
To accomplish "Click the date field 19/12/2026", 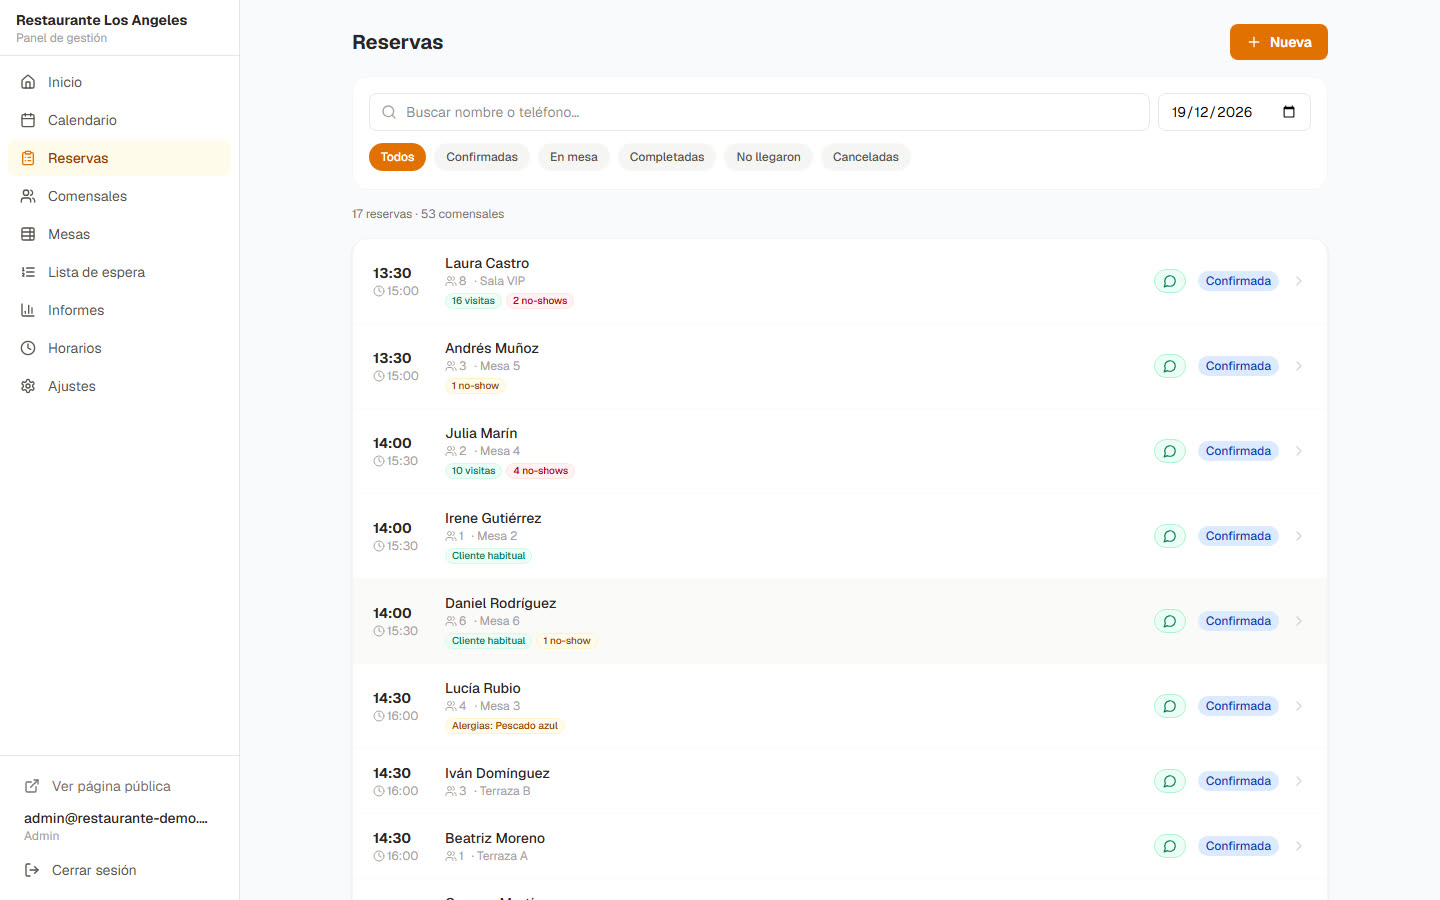I will (1234, 112).
